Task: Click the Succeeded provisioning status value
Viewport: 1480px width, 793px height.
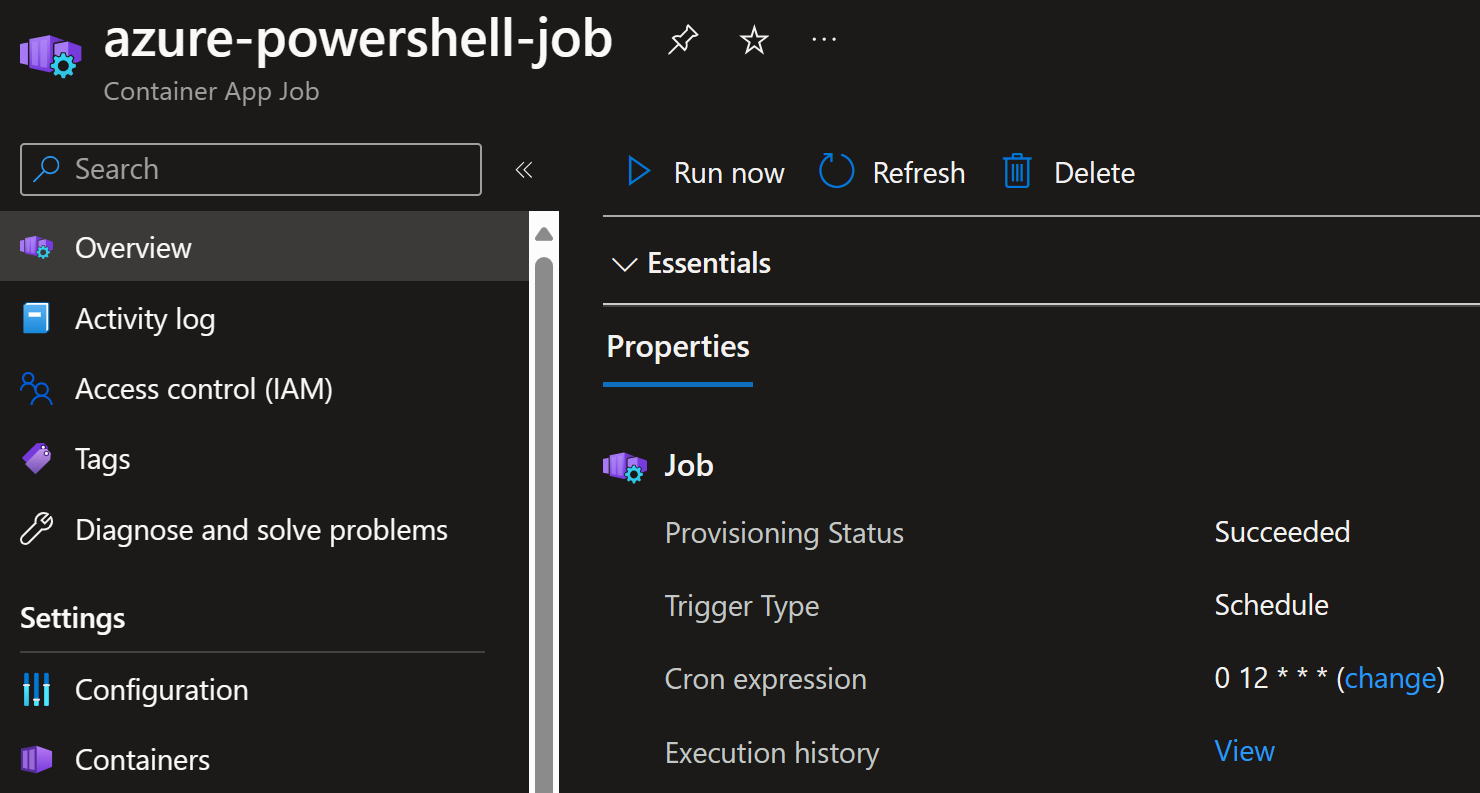Action: coord(1282,532)
